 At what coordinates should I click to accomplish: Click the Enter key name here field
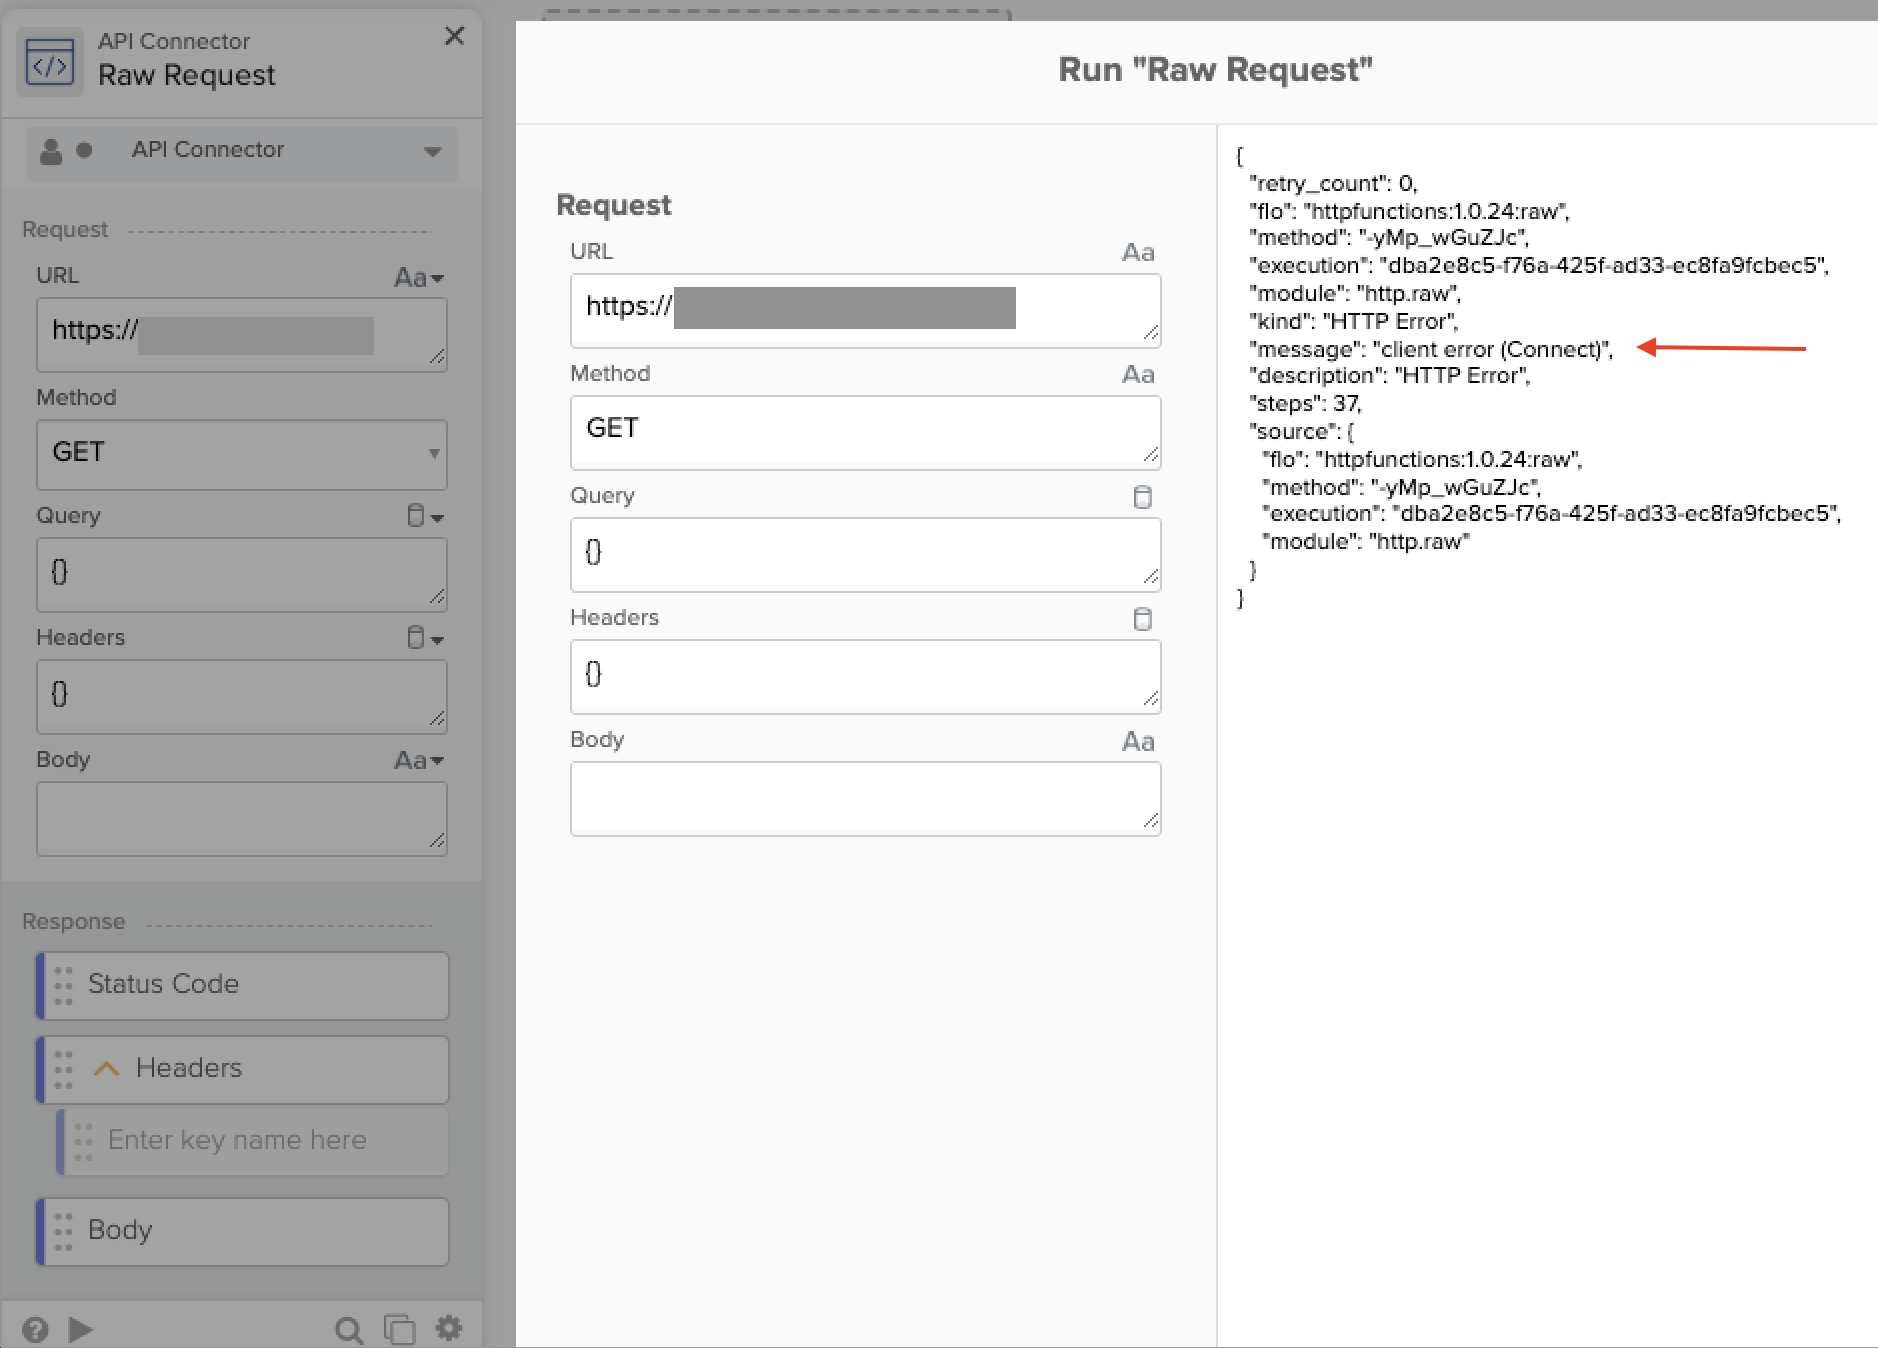pyautogui.click(x=252, y=1141)
